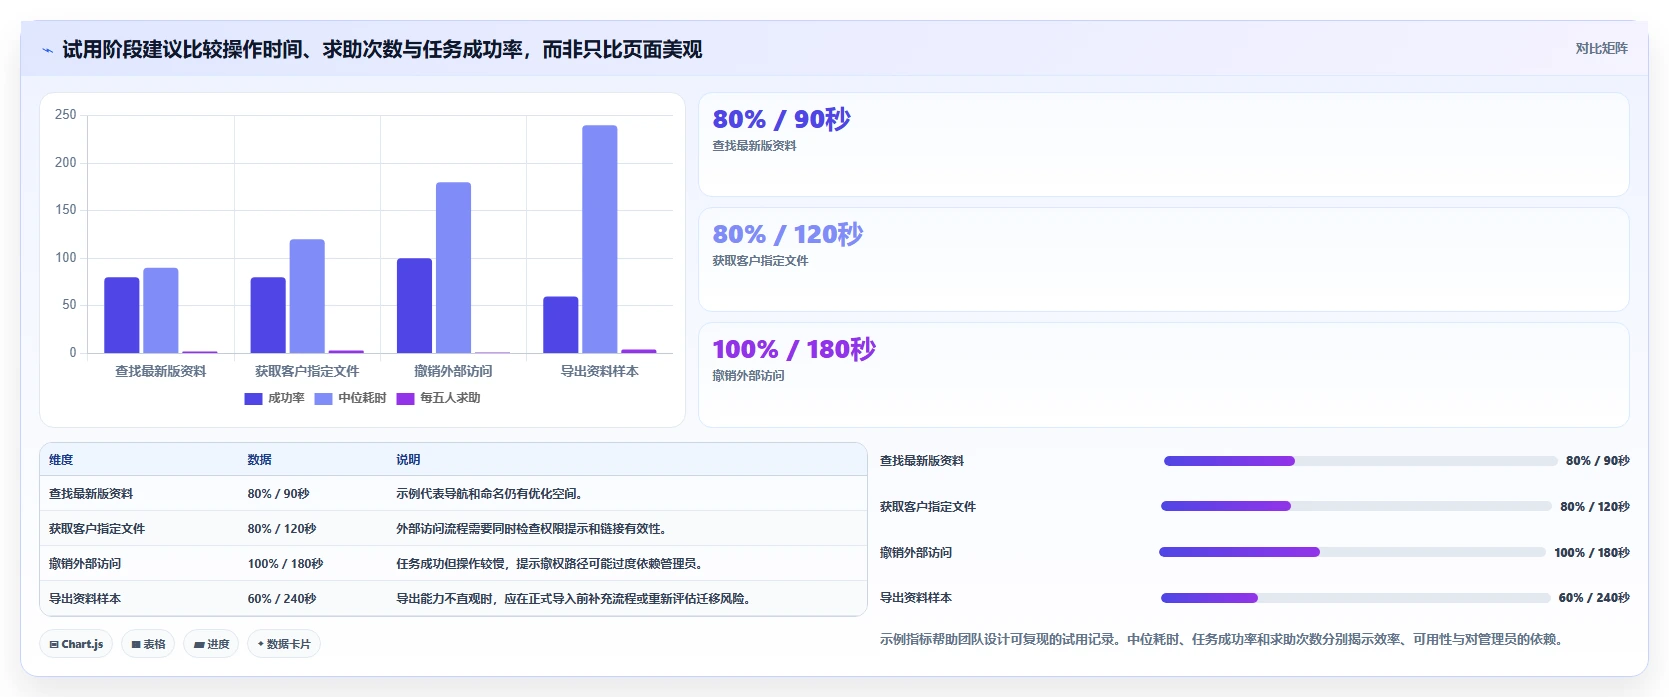
Task: Click the 数据卡片 chip icon
Action: 261,644
